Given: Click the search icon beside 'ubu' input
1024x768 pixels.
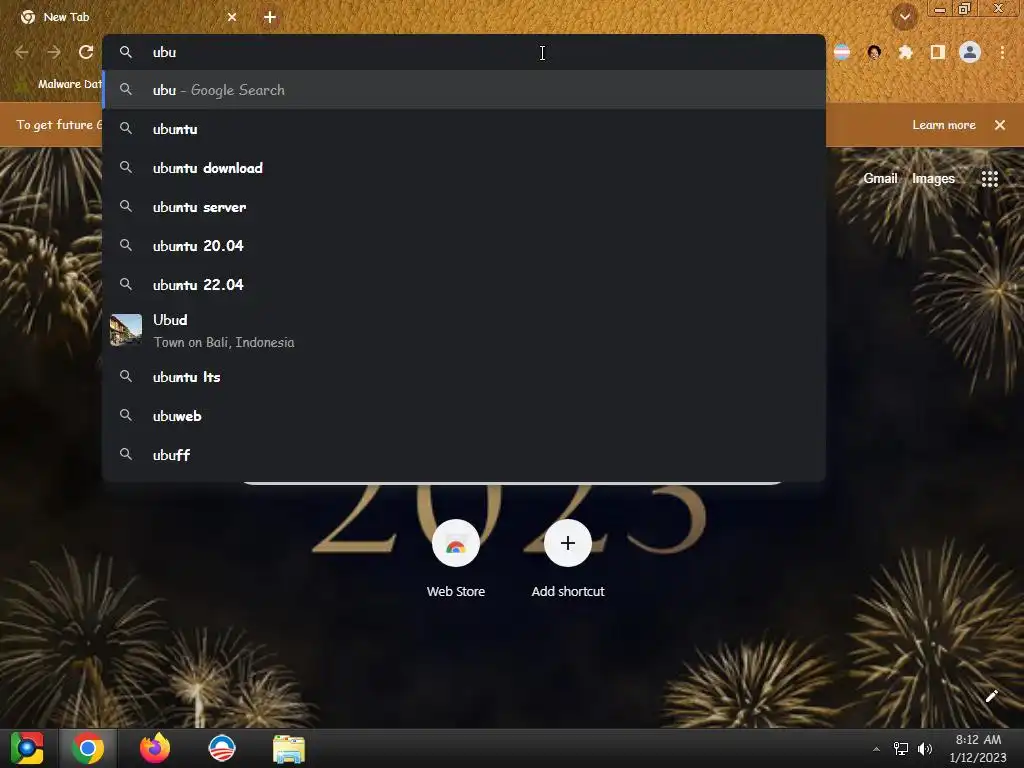Looking at the screenshot, I should tap(126, 52).
